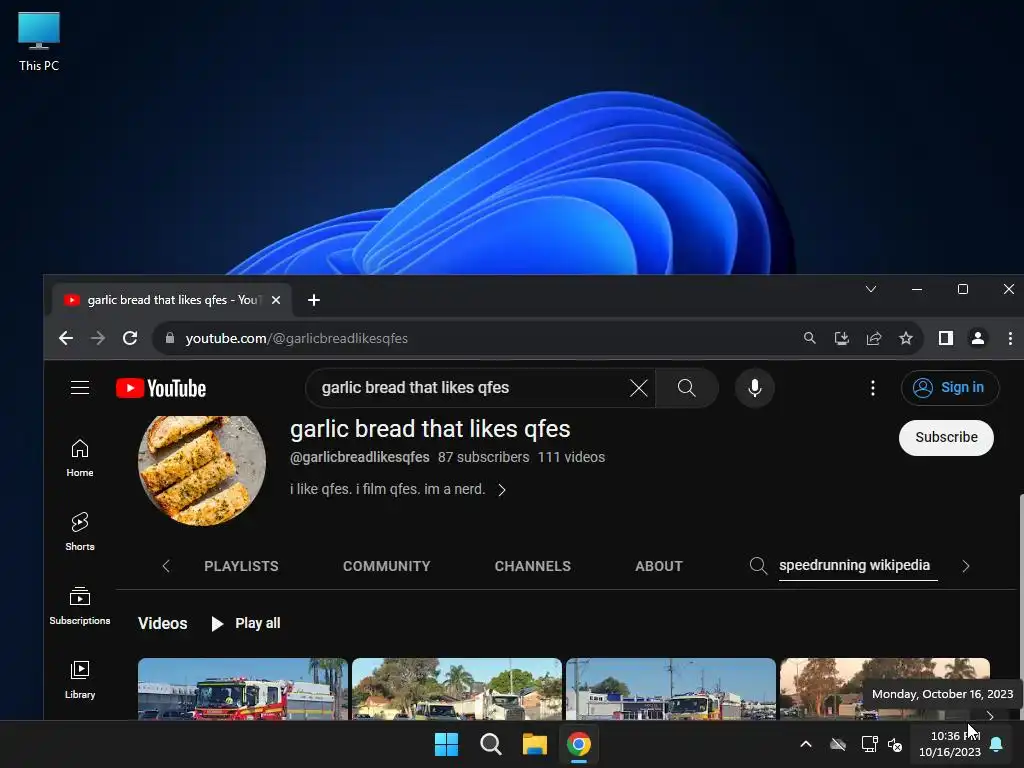Screen dimensions: 1024x768
Task: Open Chrome tab search dropdown arrow
Action: pyautogui.click(x=871, y=289)
